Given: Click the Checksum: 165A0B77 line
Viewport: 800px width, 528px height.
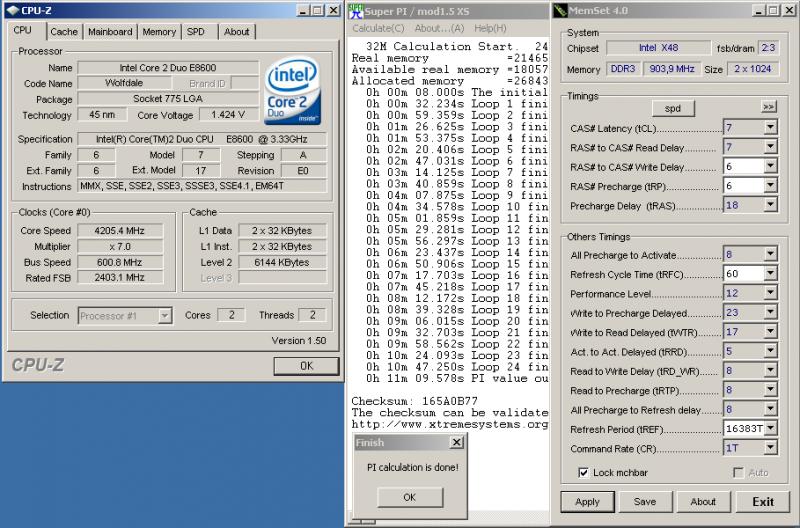Looking at the screenshot, I should tap(414, 401).
